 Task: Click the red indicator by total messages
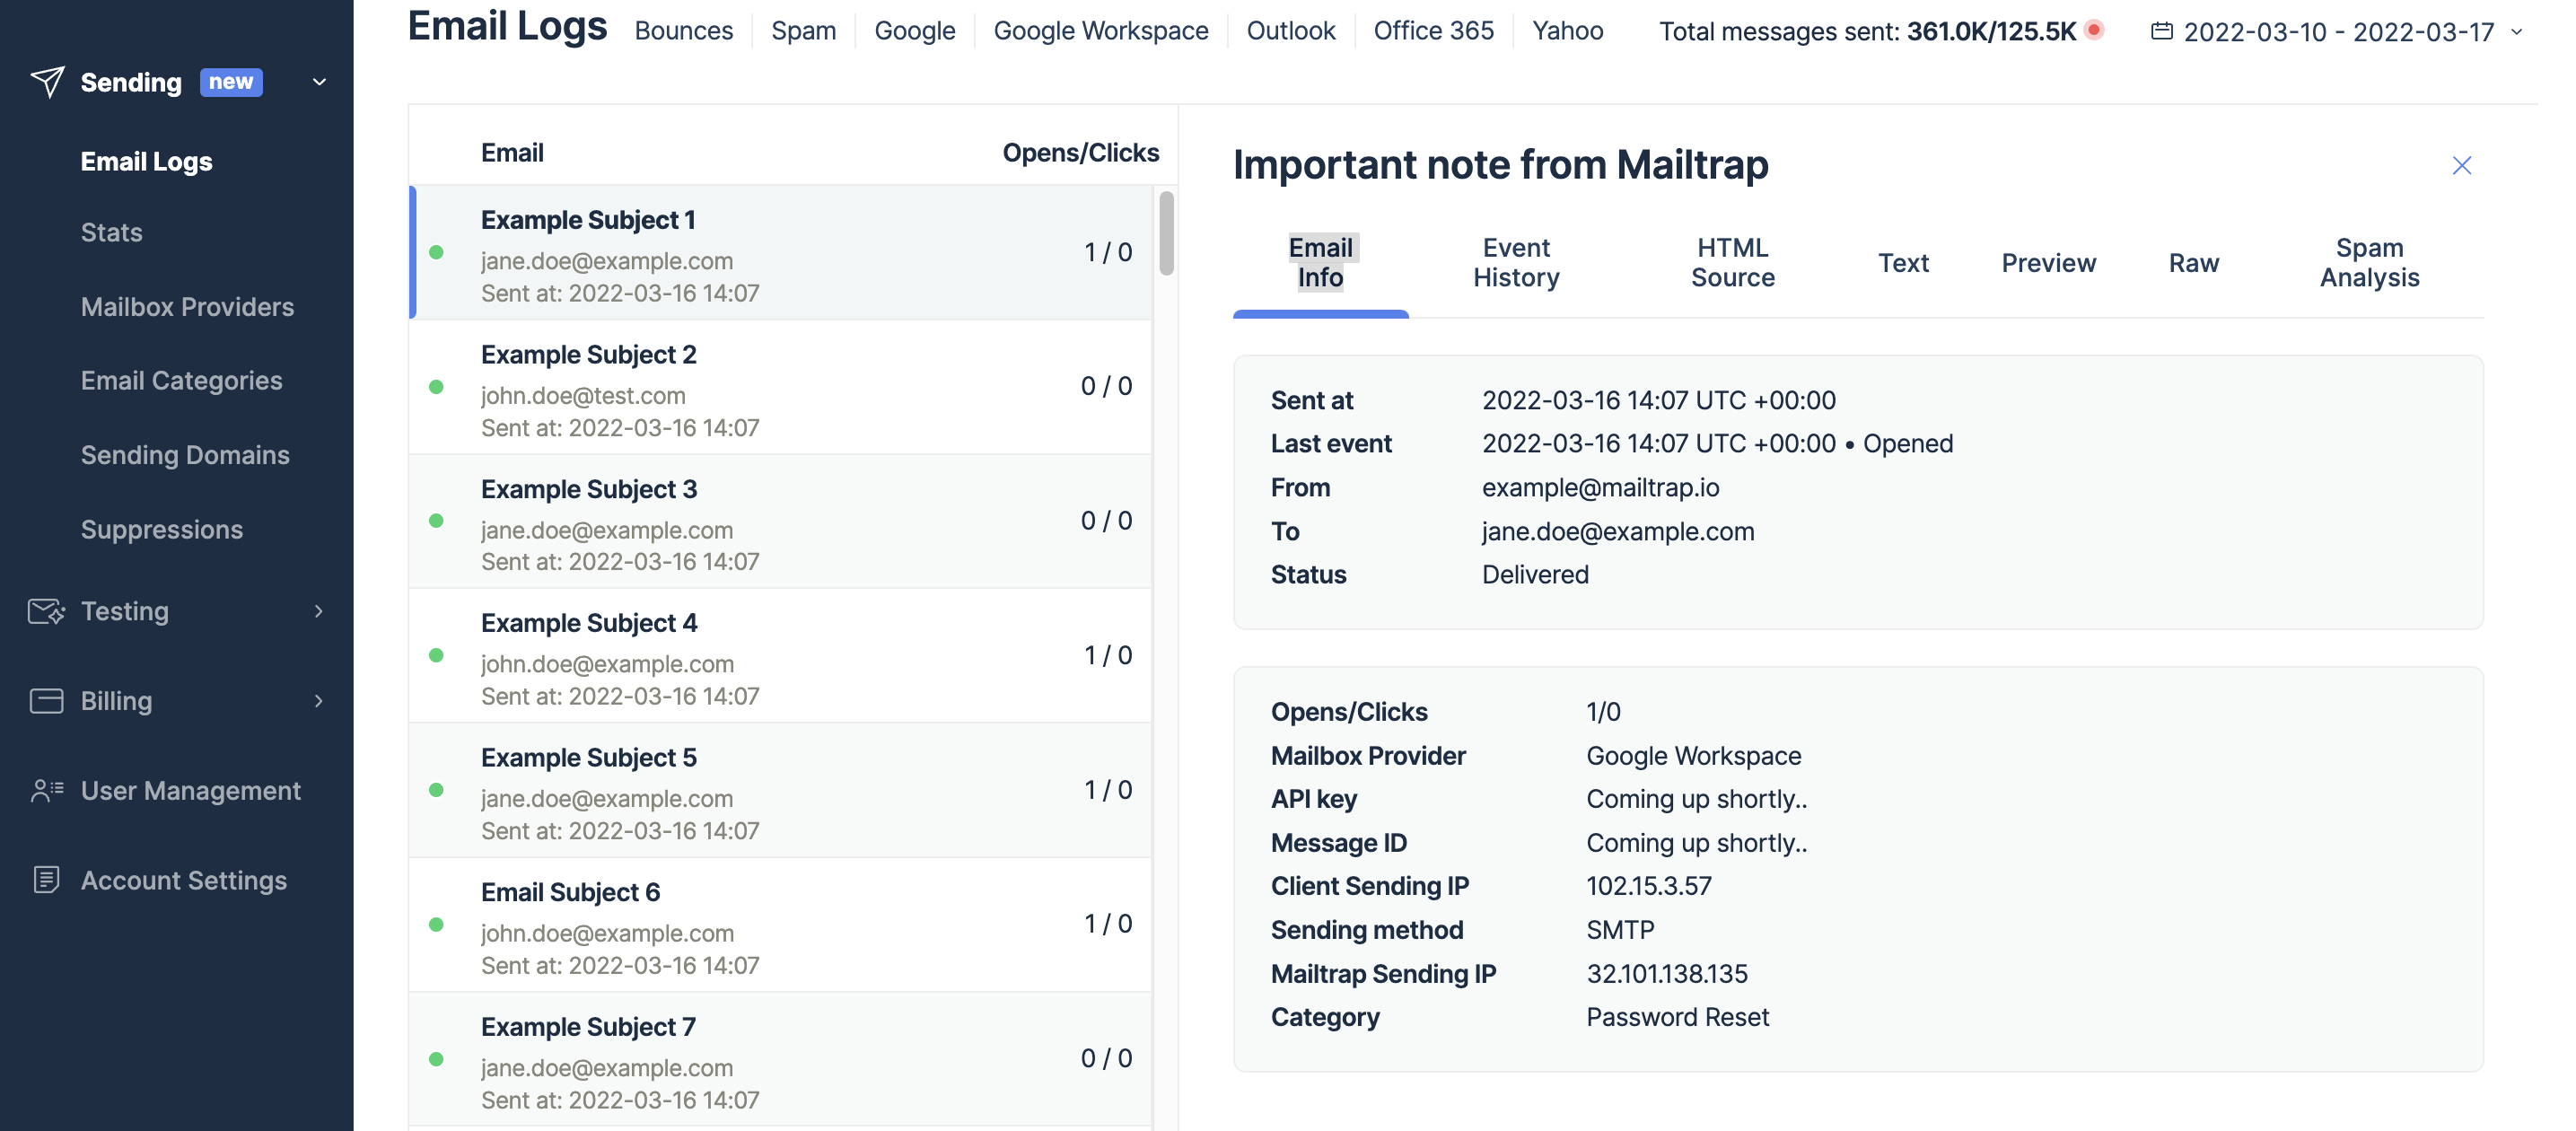[2094, 30]
